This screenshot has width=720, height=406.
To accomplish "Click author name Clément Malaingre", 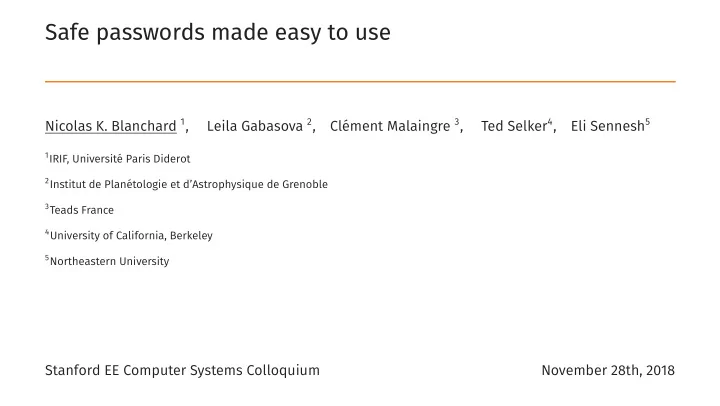I will [x=390, y=126].
